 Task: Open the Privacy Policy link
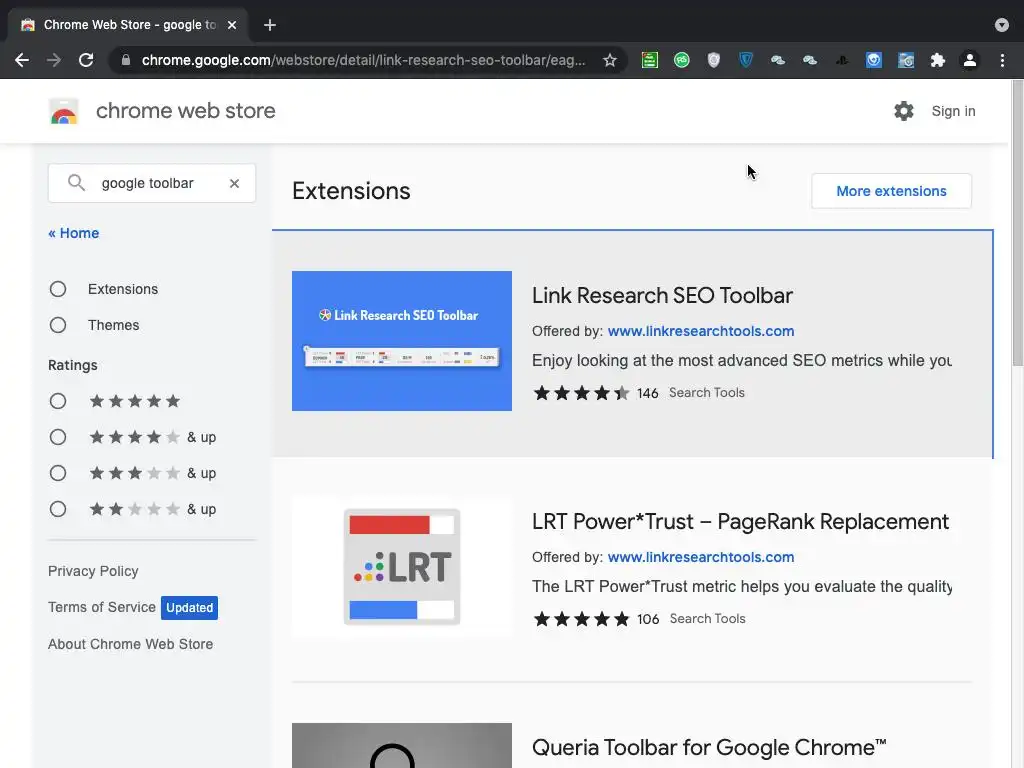coord(93,571)
